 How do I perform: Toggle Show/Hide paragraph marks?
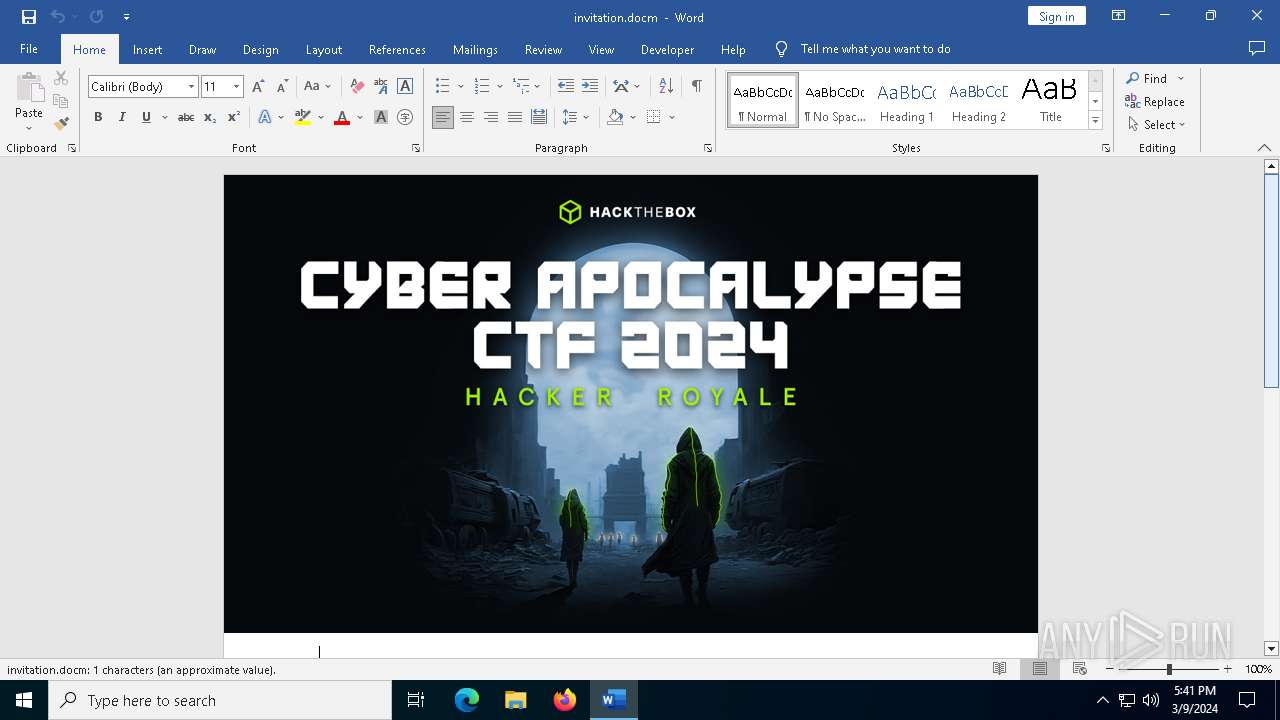coord(696,86)
